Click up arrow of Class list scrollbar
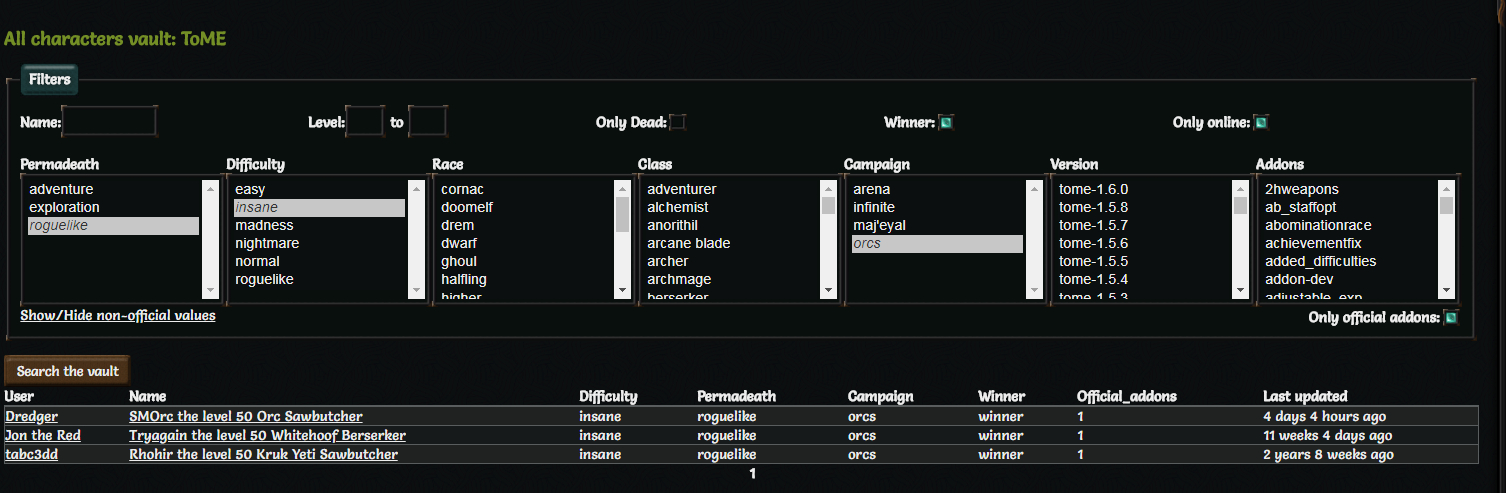1506x493 pixels. tap(828, 188)
